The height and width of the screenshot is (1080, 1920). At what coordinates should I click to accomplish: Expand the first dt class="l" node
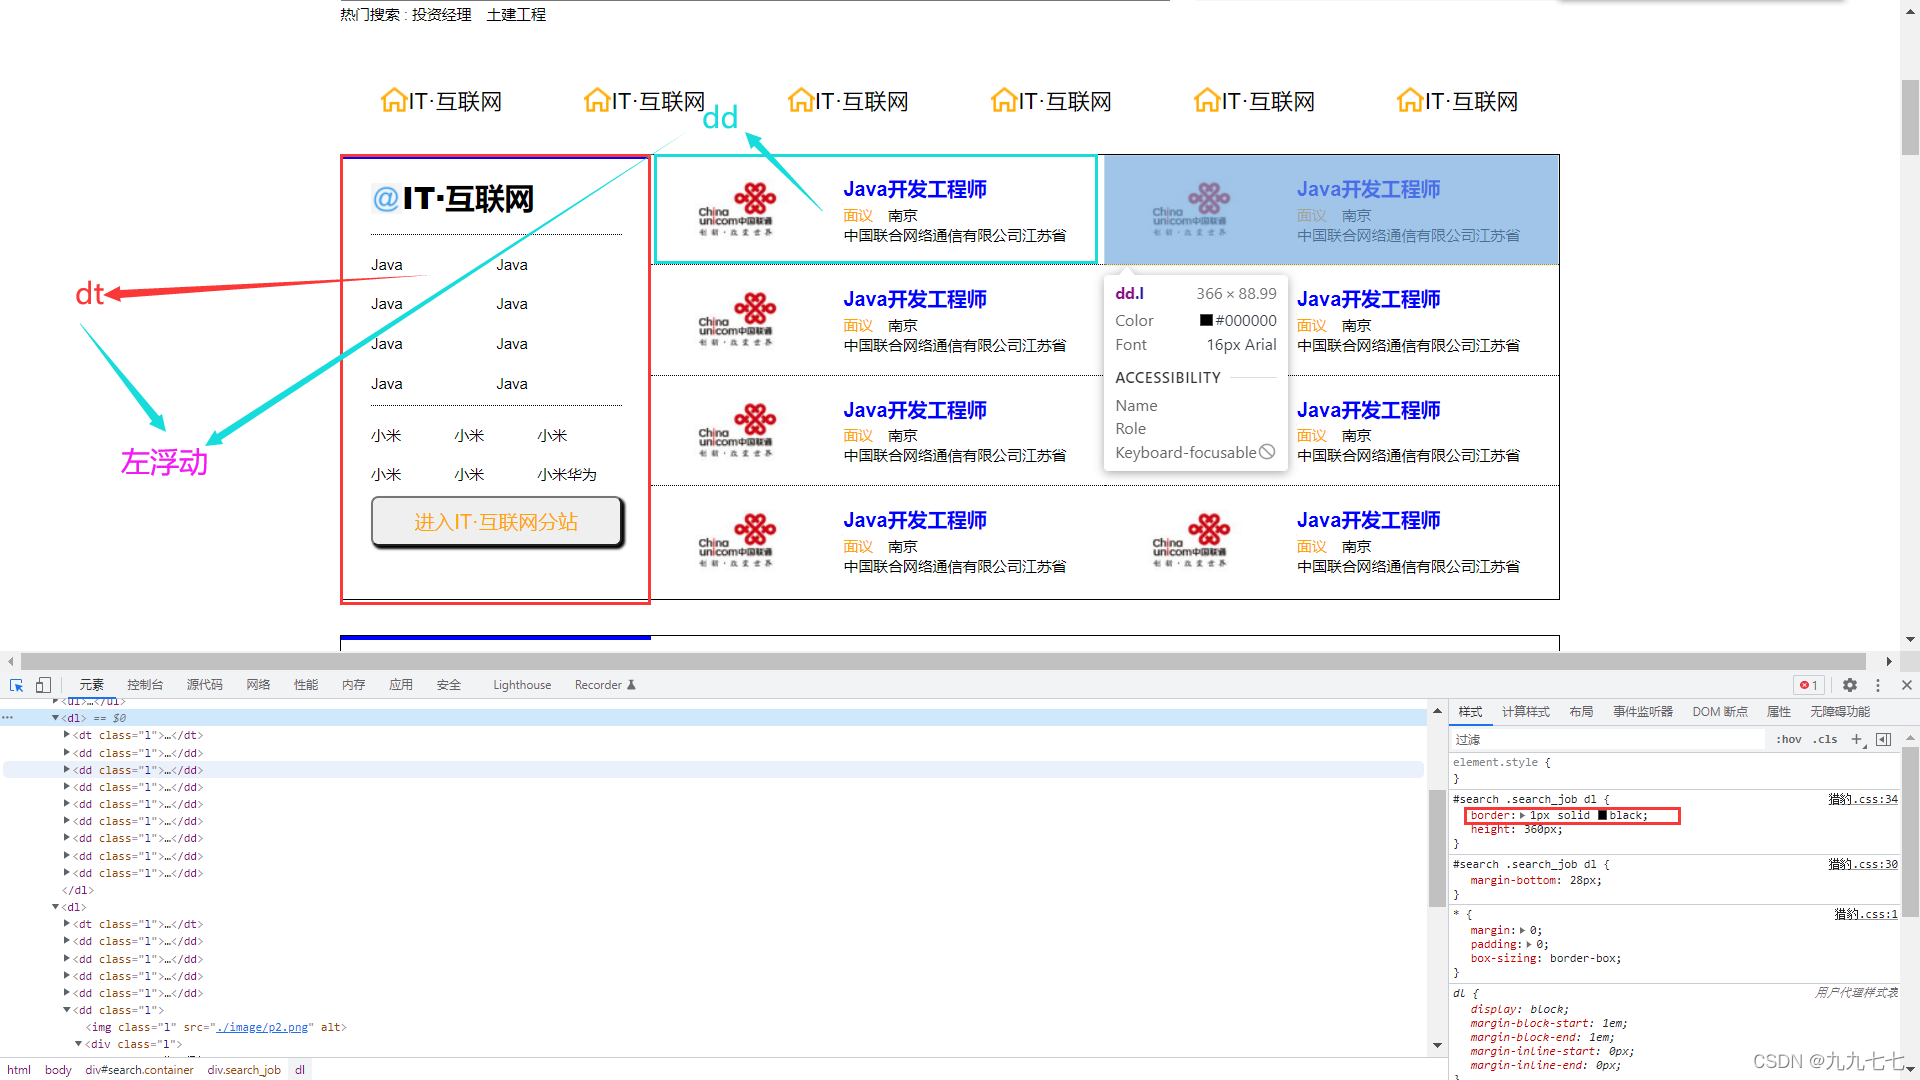coord(67,735)
